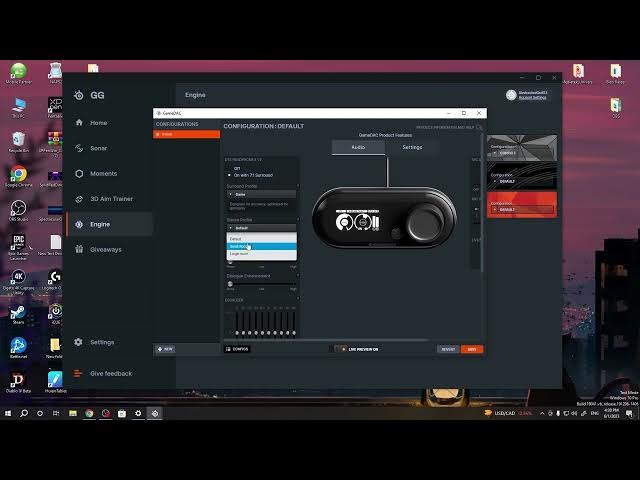Open taskbar search magnifier
The image size is (640, 480).
point(24,413)
